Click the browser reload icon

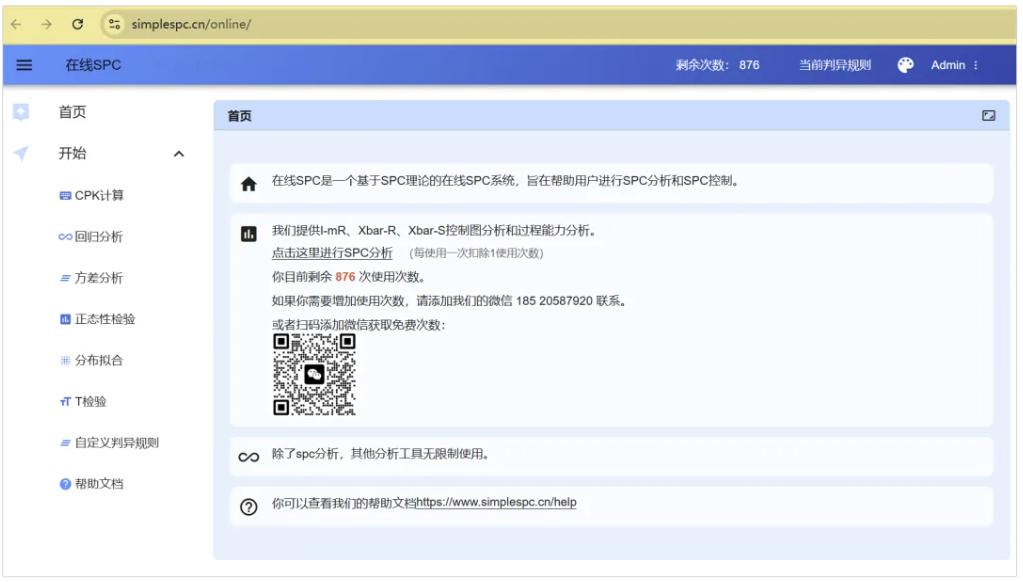click(x=78, y=24)
